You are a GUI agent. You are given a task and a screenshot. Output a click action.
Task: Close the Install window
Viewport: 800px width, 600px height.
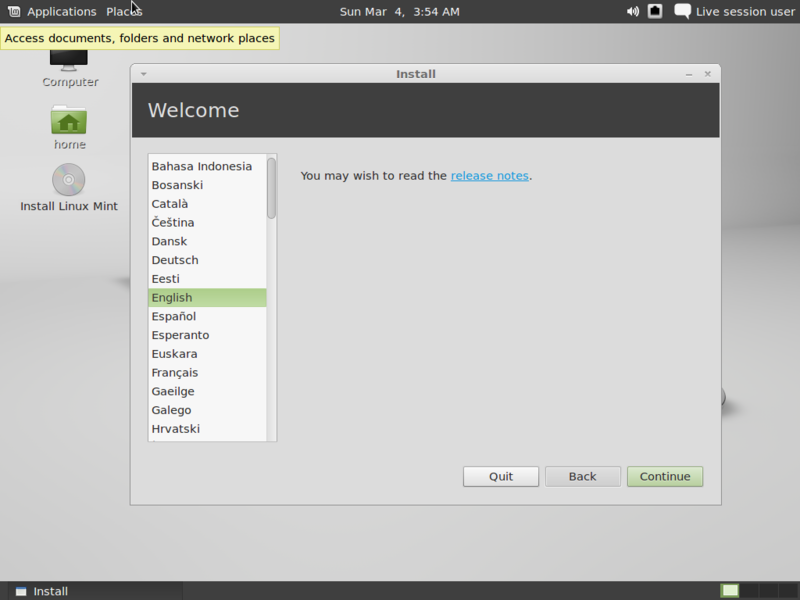[708, 74]
